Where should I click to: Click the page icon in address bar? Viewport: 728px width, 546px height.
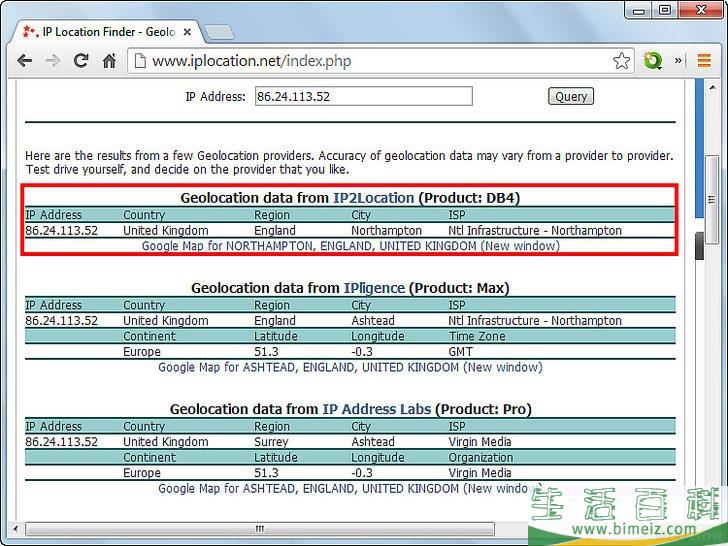[140, 61]
